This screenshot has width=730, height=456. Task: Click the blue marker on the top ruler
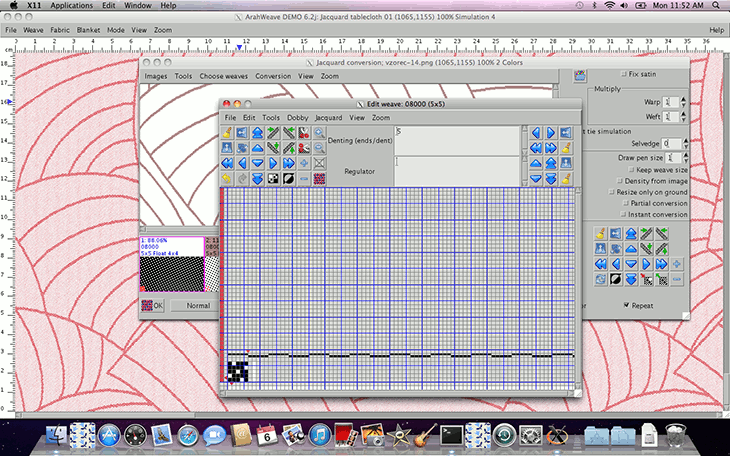click(239, 48)
